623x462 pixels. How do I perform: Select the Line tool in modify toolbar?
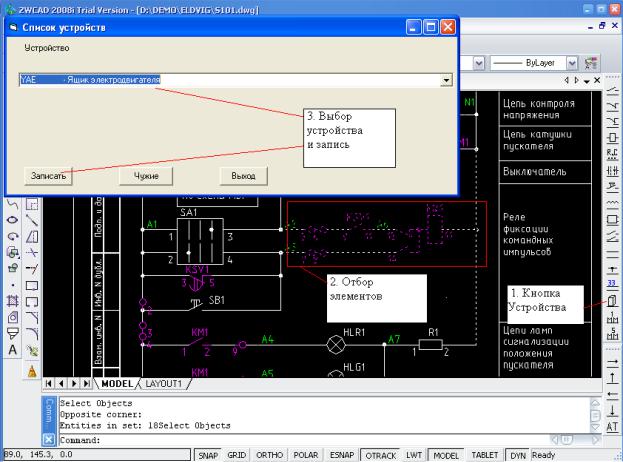pyautogui.click(x=32, y=219)
